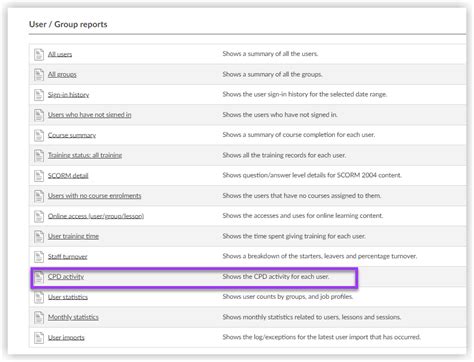Open Training status: all training report
Screen dimensions: 474x362
(x=85, y=155)
